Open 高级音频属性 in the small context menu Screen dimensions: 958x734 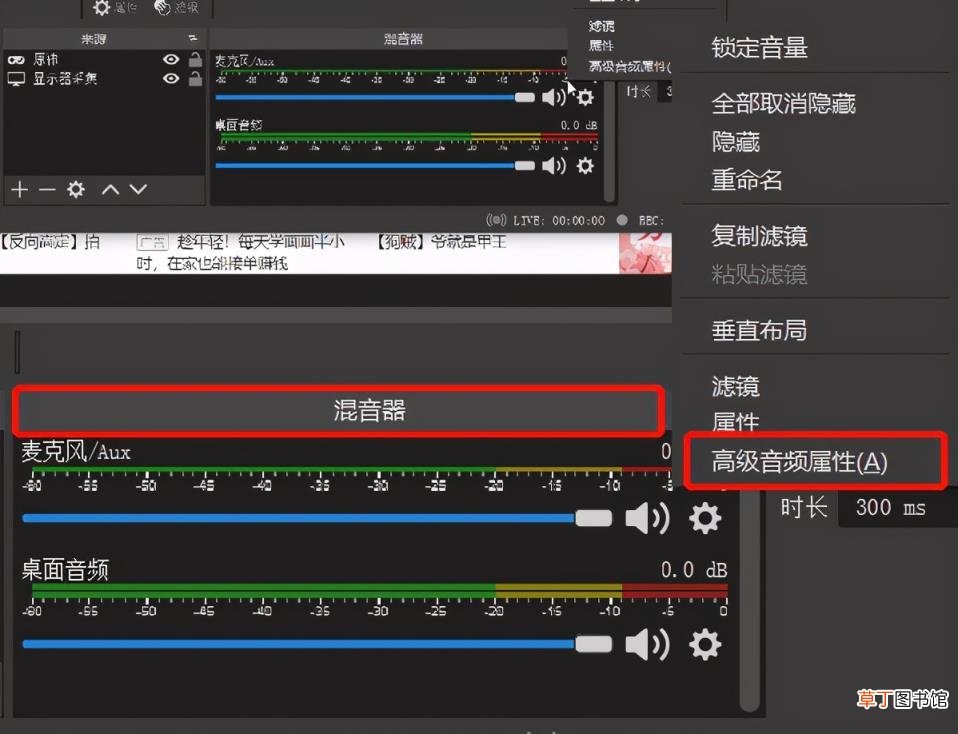629,66
